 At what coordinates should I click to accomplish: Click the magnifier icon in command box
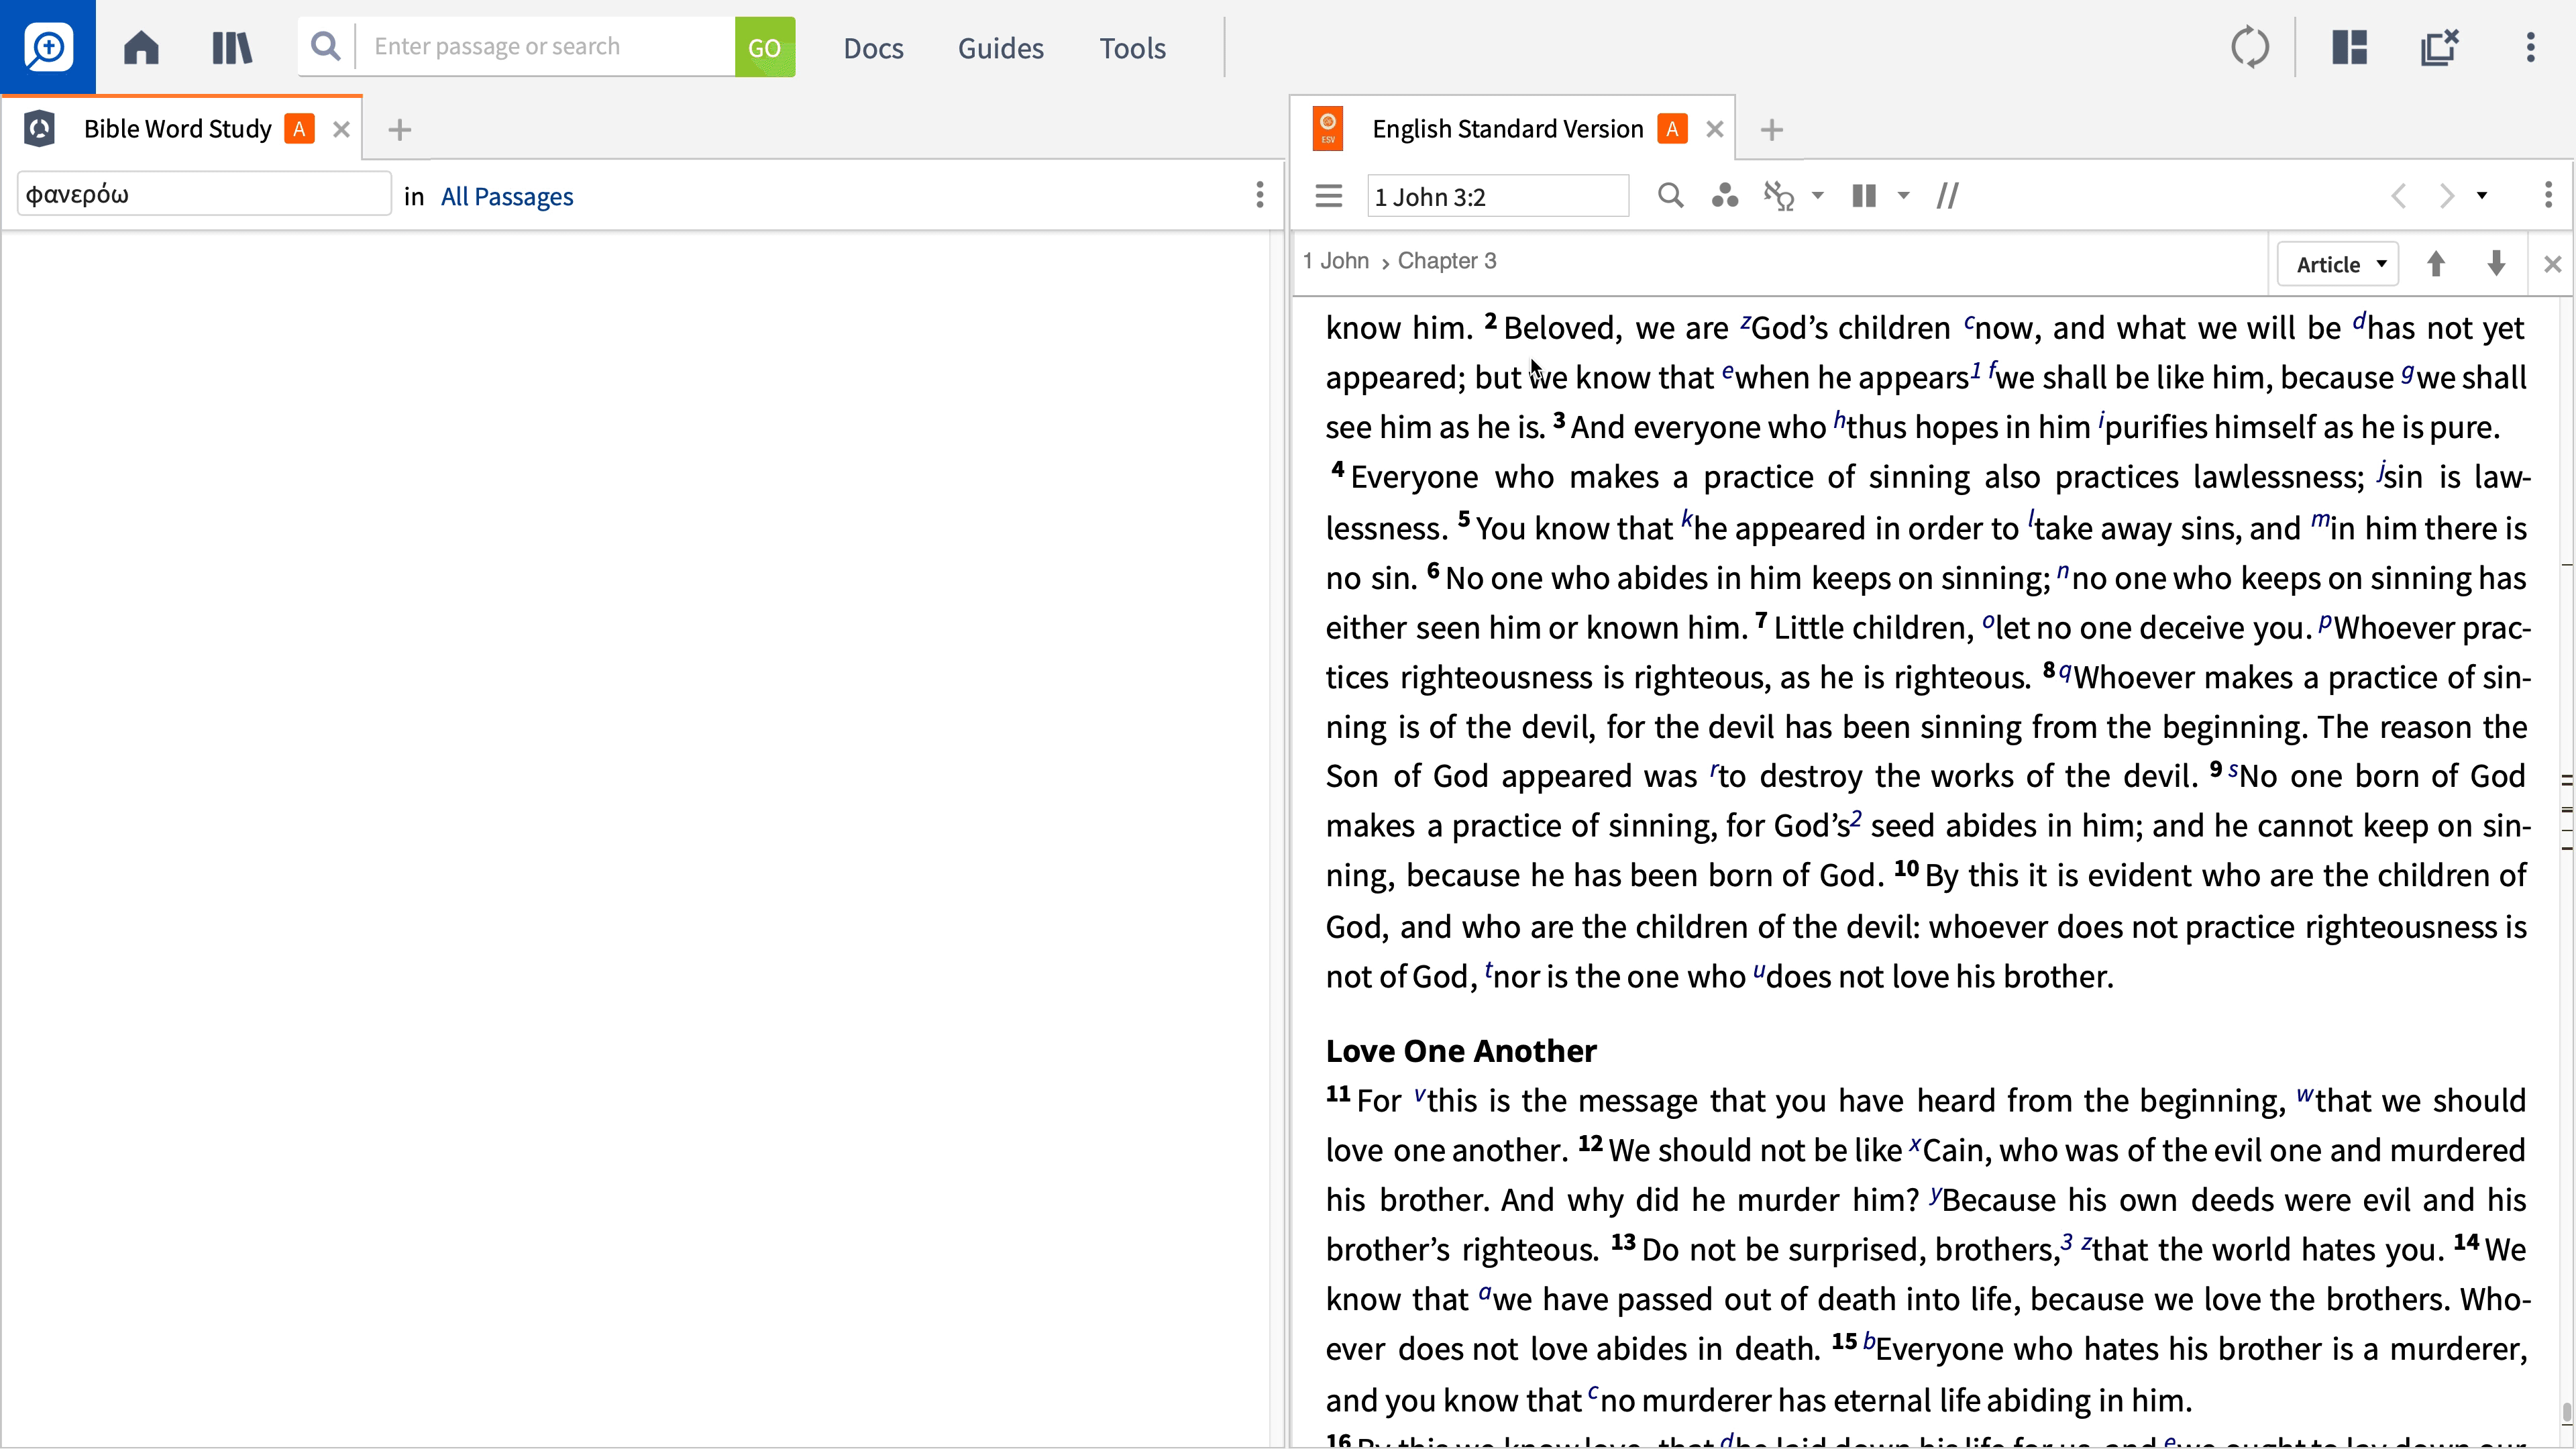coord(325,46)
